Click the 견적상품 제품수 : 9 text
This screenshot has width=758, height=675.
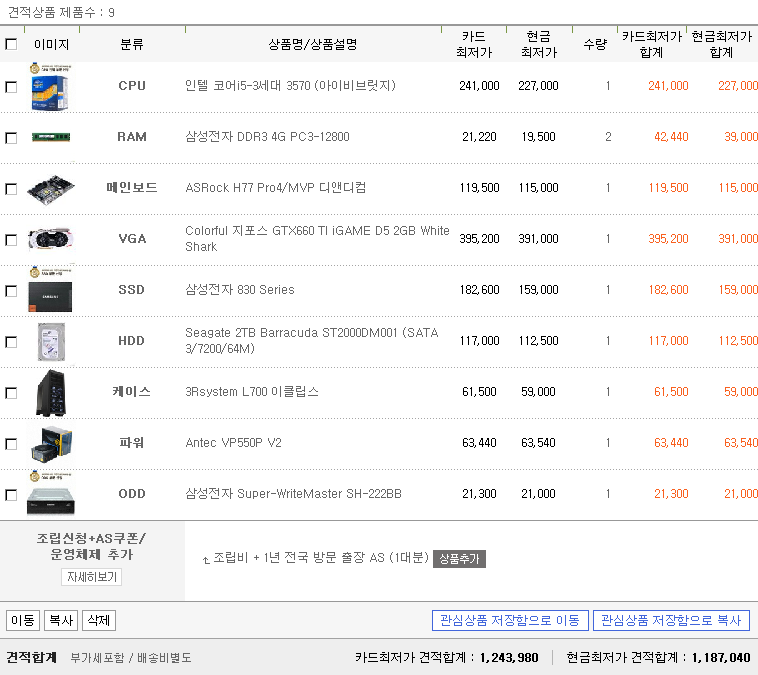[x=61, y=13]
